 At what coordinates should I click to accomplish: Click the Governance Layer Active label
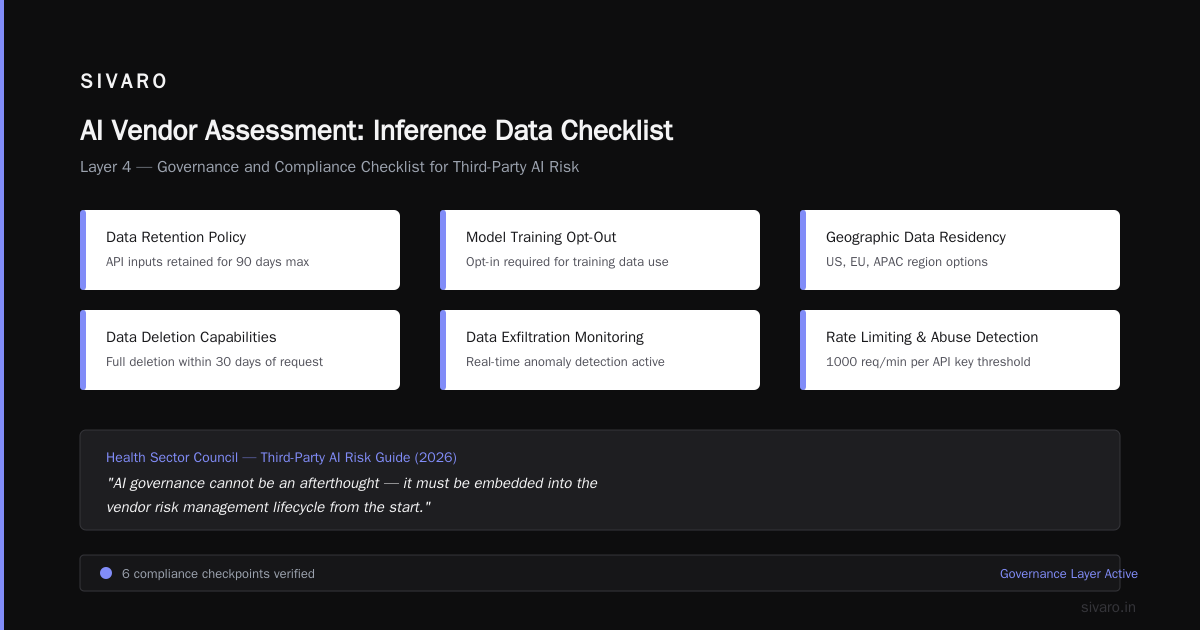click(1069, 574)
